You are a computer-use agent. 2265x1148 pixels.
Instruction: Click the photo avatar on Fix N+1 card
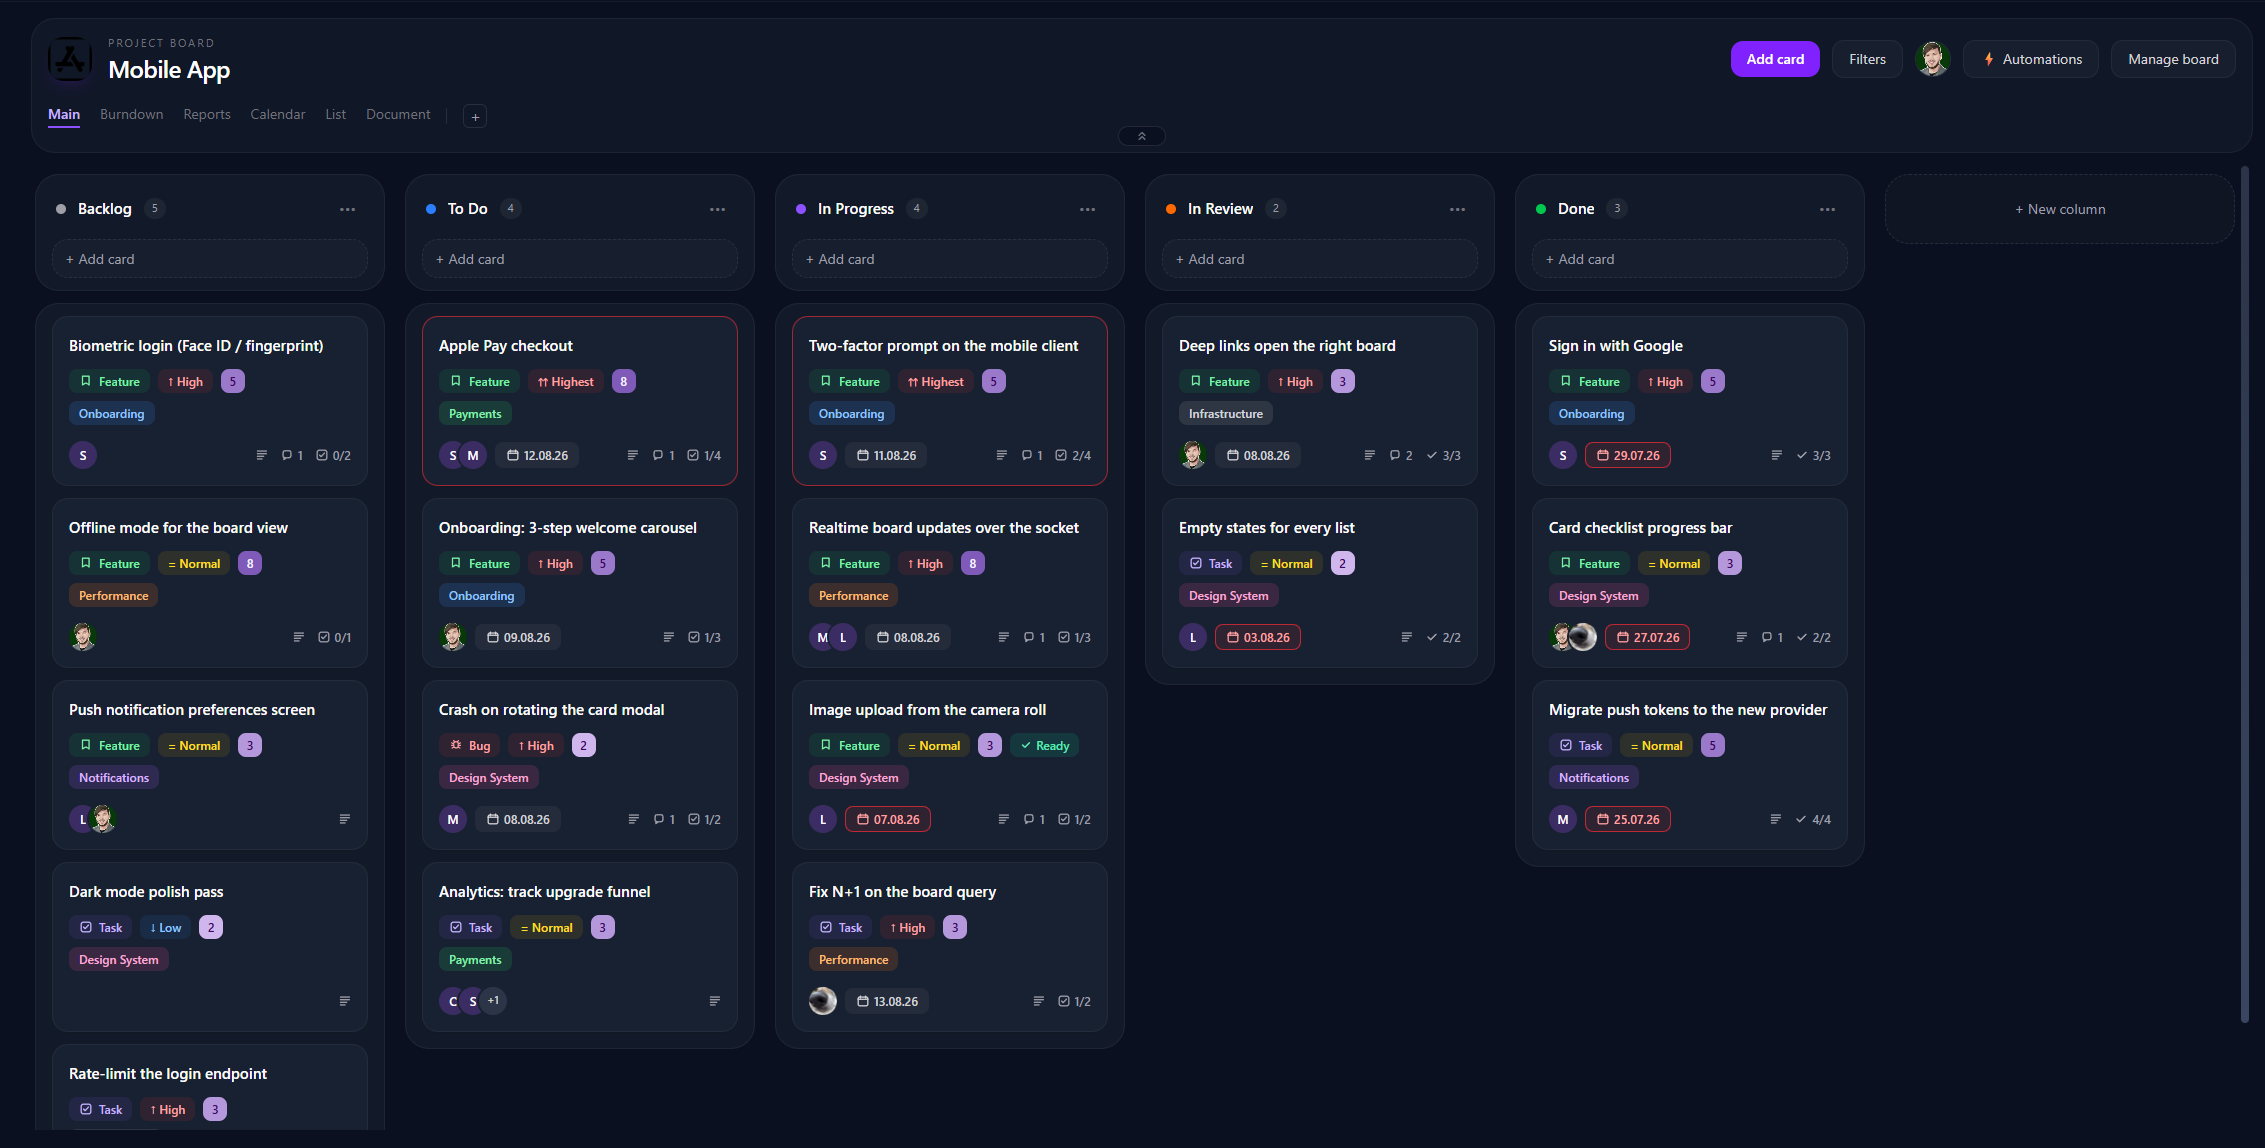[823, 1001]
